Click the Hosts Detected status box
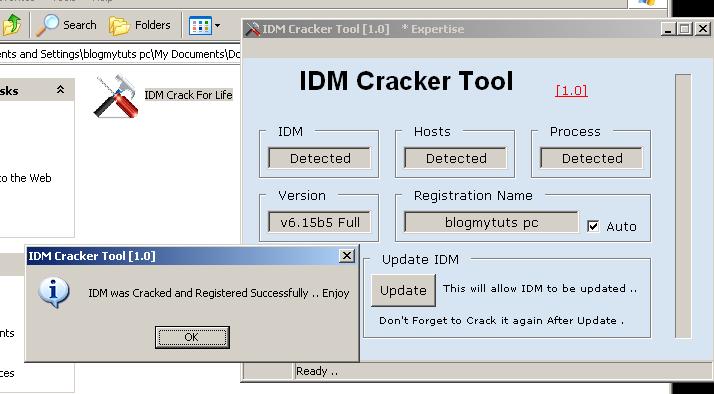The image size is (714, 394). coord(455,158)
